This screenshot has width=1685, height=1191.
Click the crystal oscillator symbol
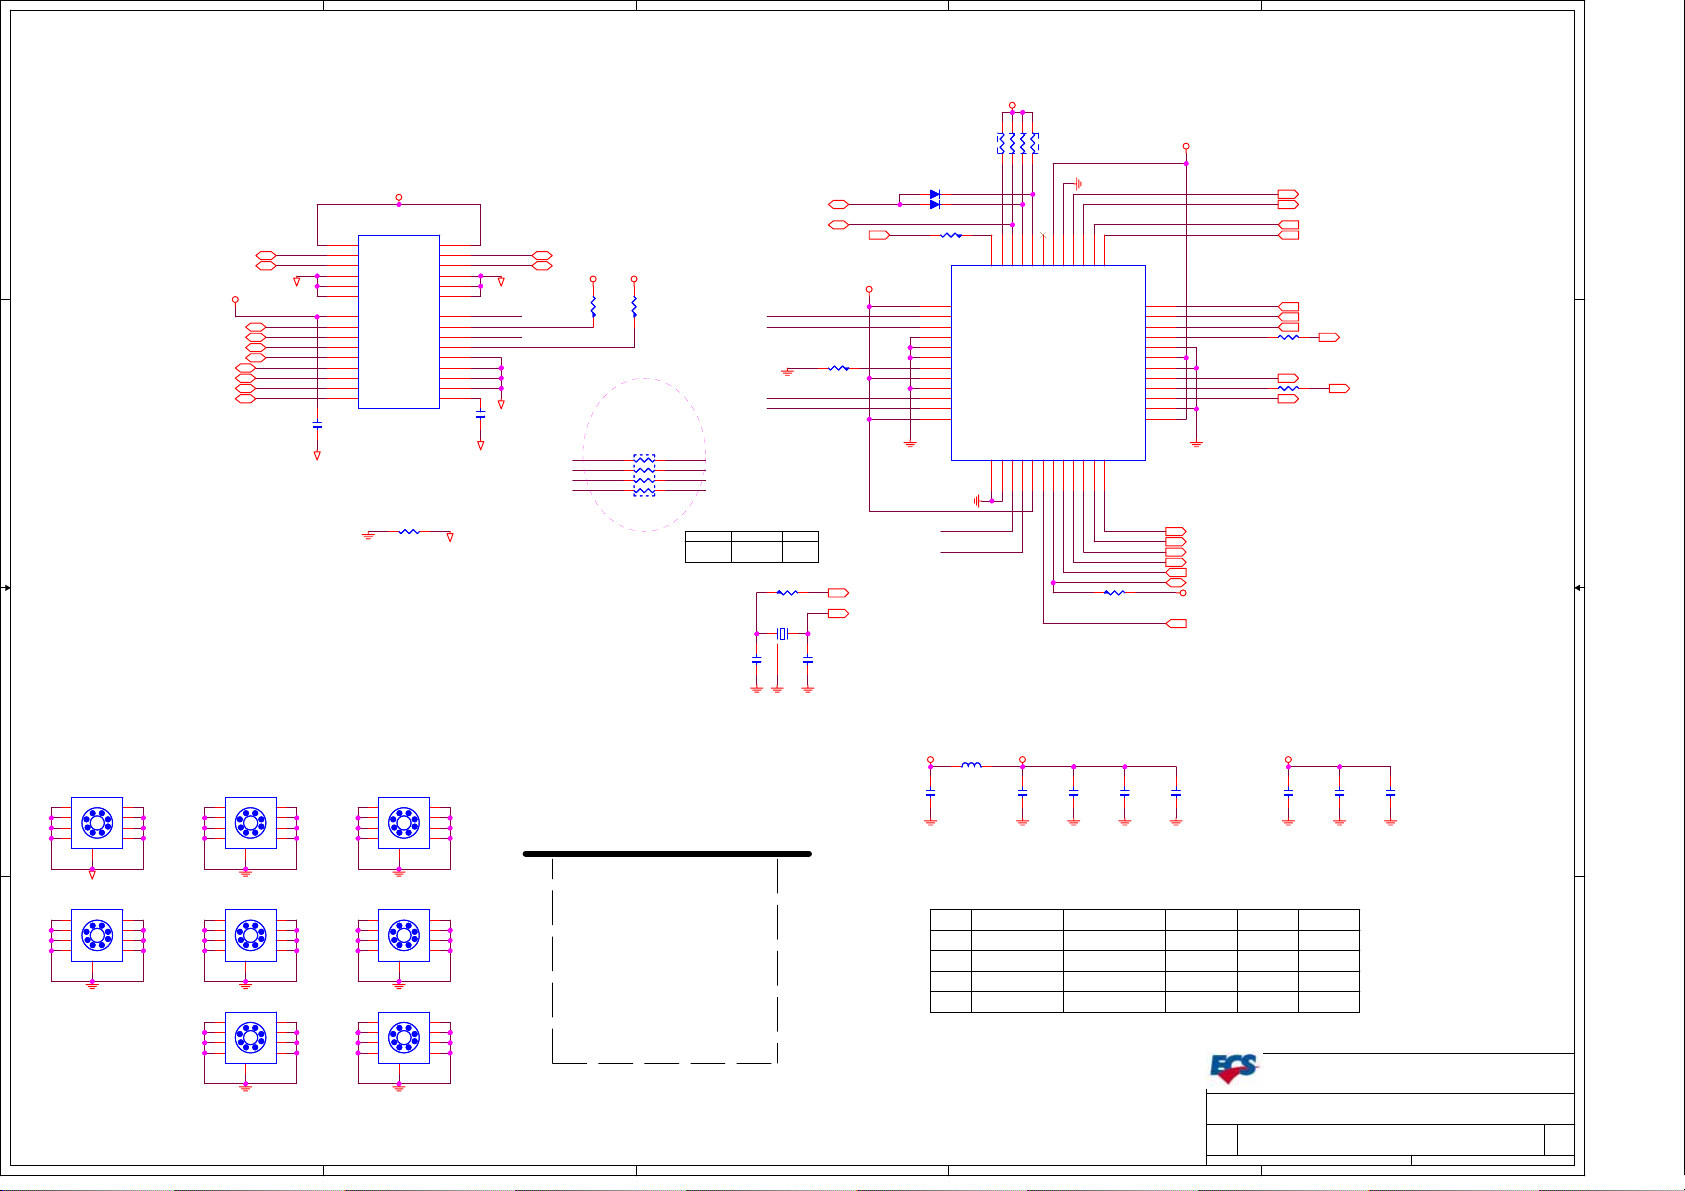783,634
